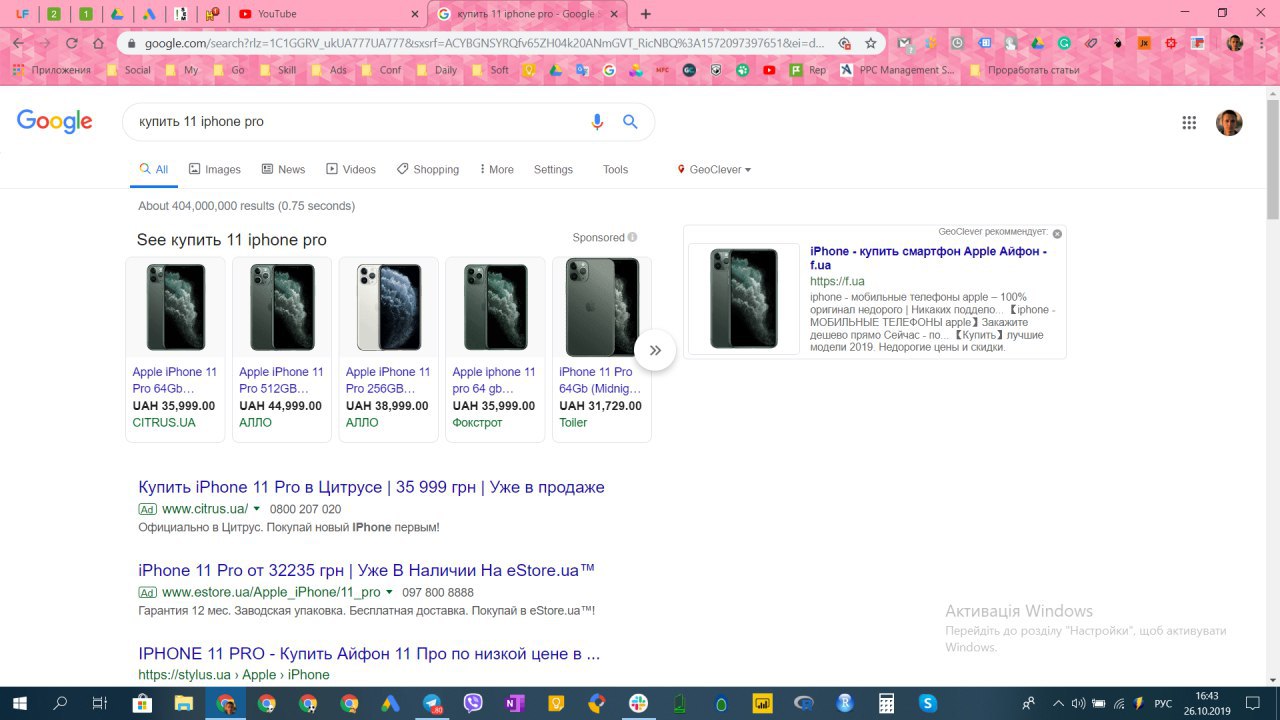
Task: Close the GeoClever recommendation box
Action: [x=1057, y=233]
